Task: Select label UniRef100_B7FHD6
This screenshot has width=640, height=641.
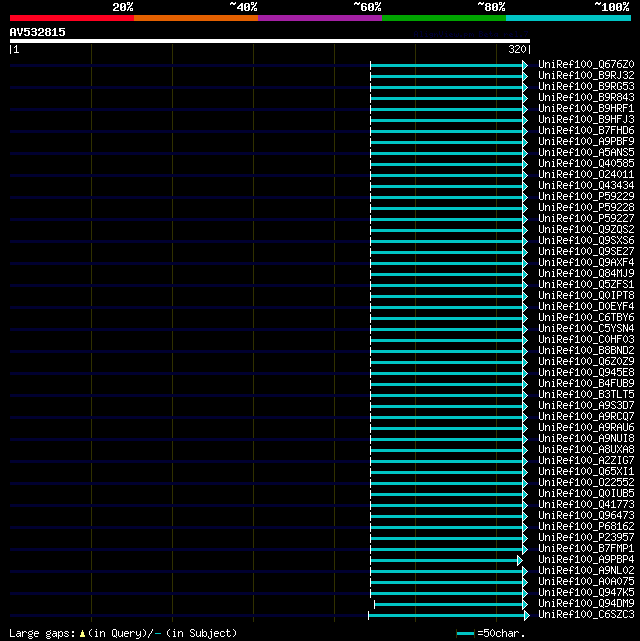Action: (586, 130)
